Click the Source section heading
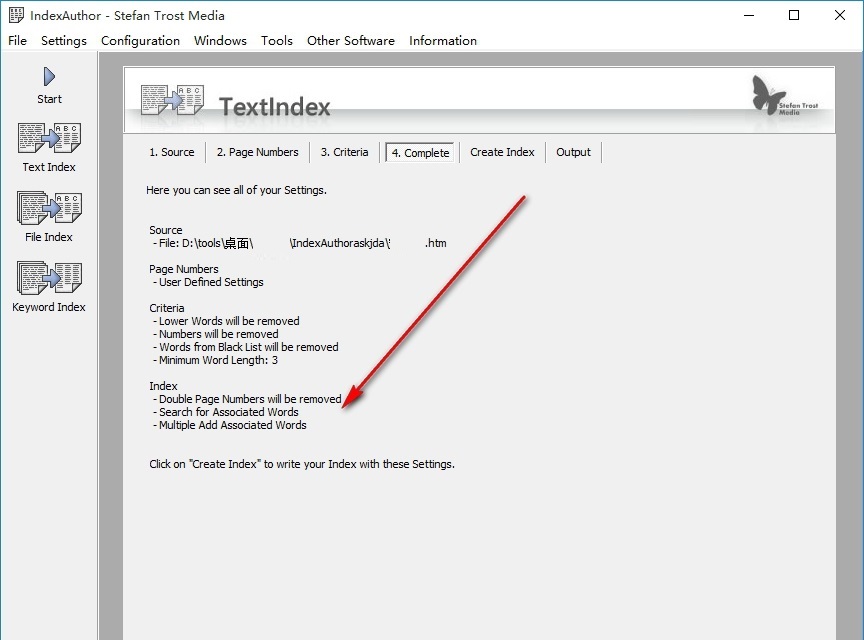This screenshot has width=864, height=640. (x=166, y=230)
